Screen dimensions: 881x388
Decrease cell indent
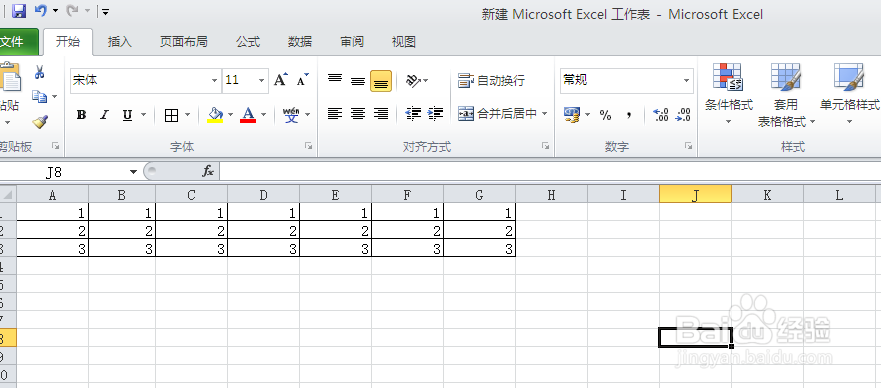(x=414, y=114)
